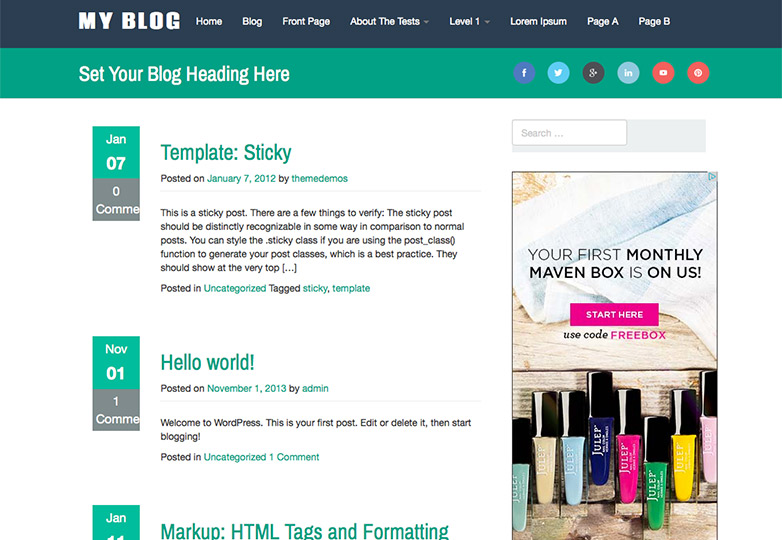Open the LinkedIn social icon
Screen dimensions: 782x540
coord(628,73)
